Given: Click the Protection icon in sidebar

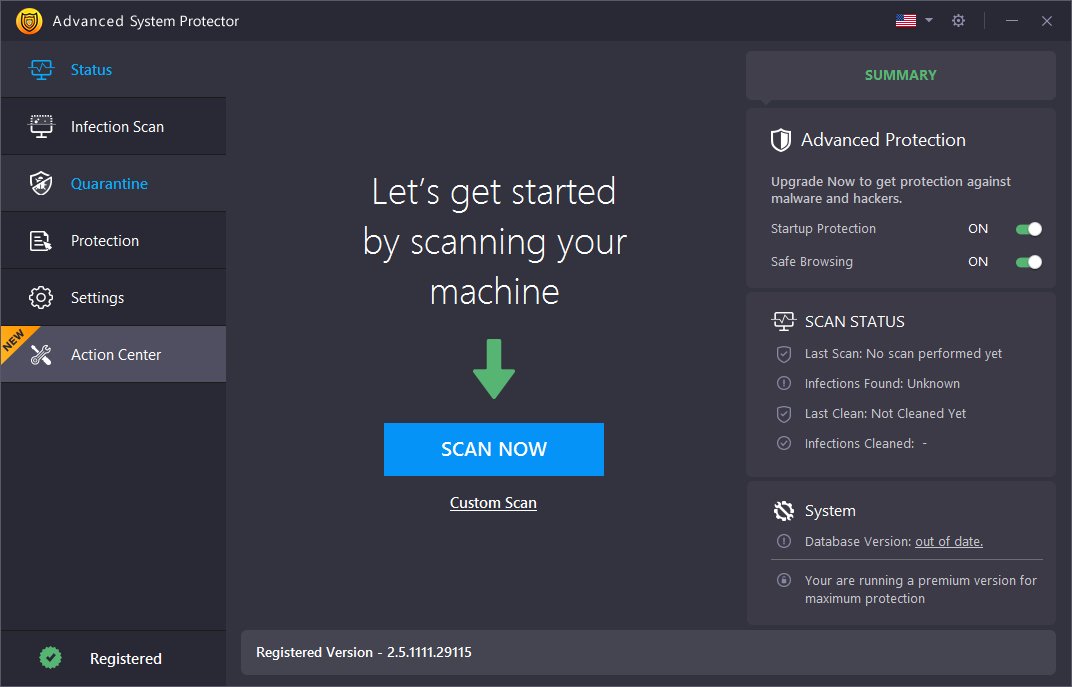Looking at the screenshot, I should click(41, 241).
